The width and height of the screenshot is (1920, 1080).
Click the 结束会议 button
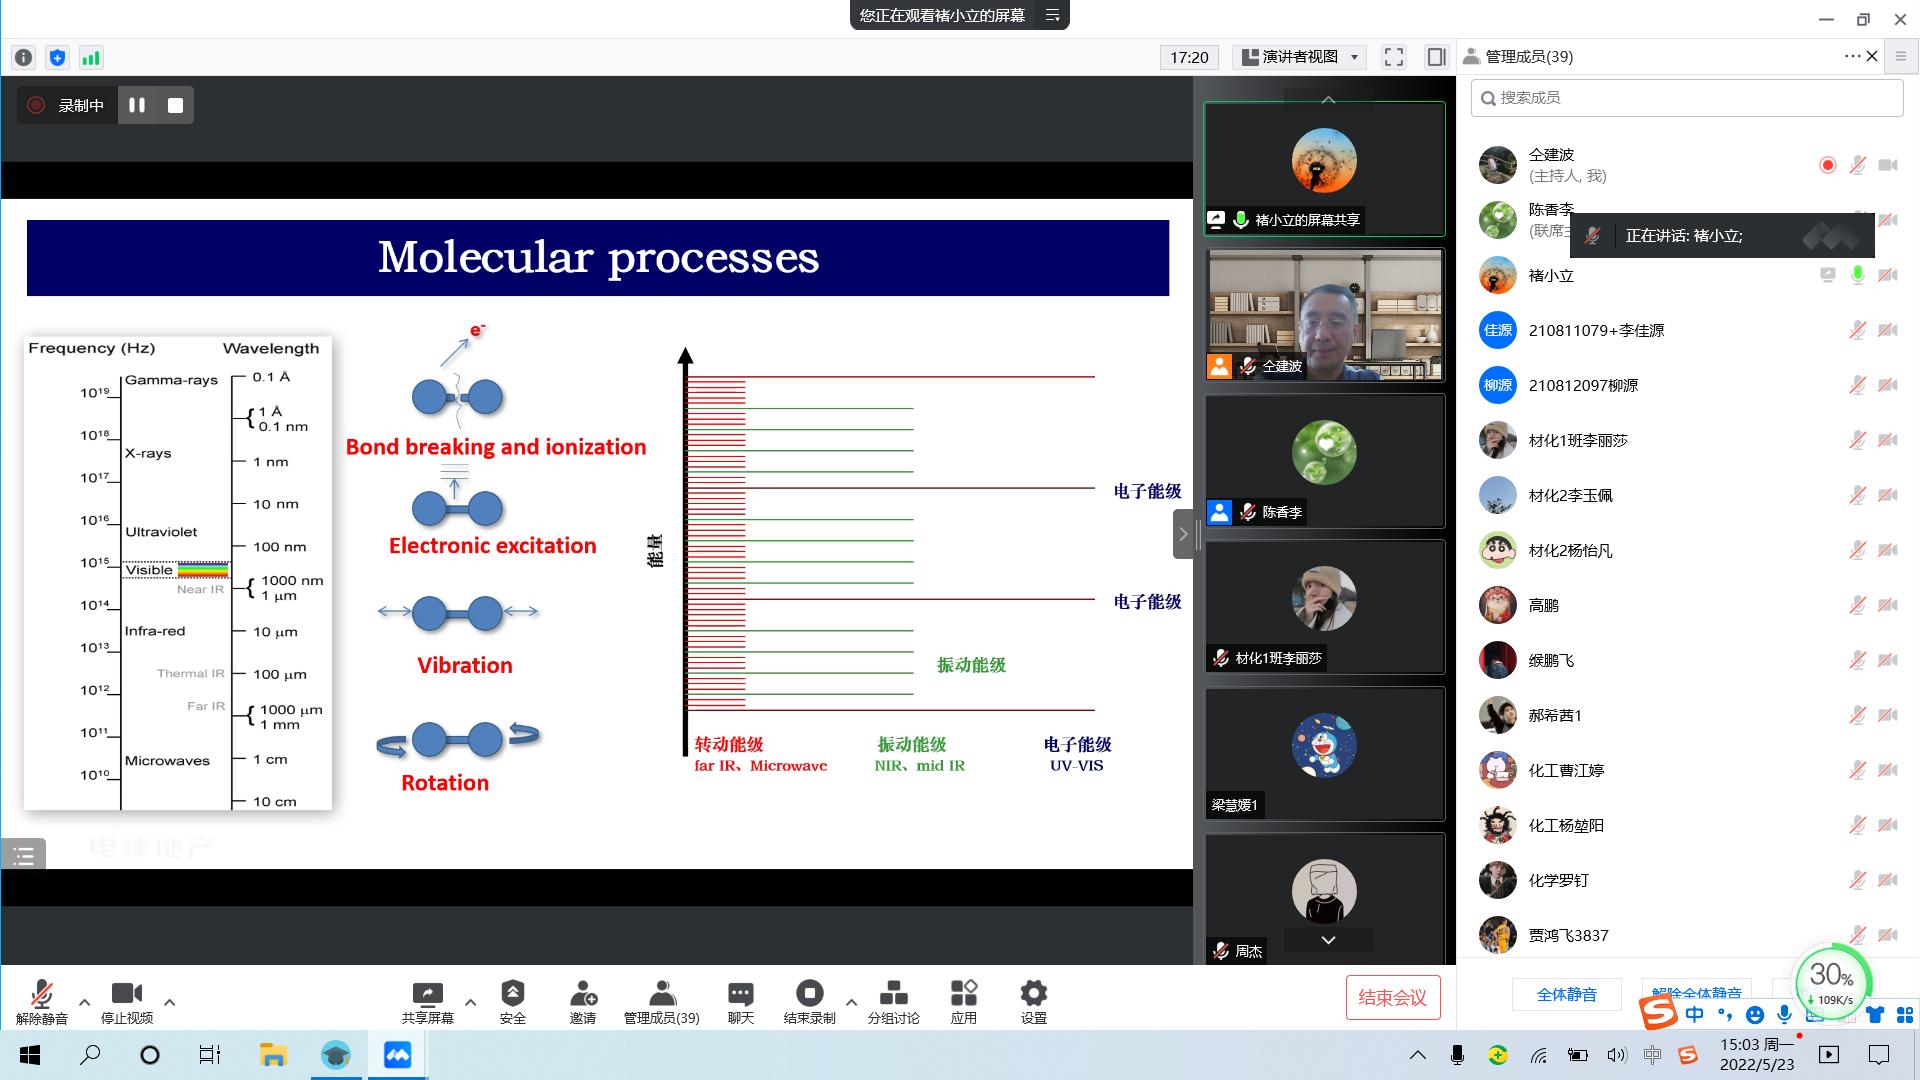[x=1392, y=997]
